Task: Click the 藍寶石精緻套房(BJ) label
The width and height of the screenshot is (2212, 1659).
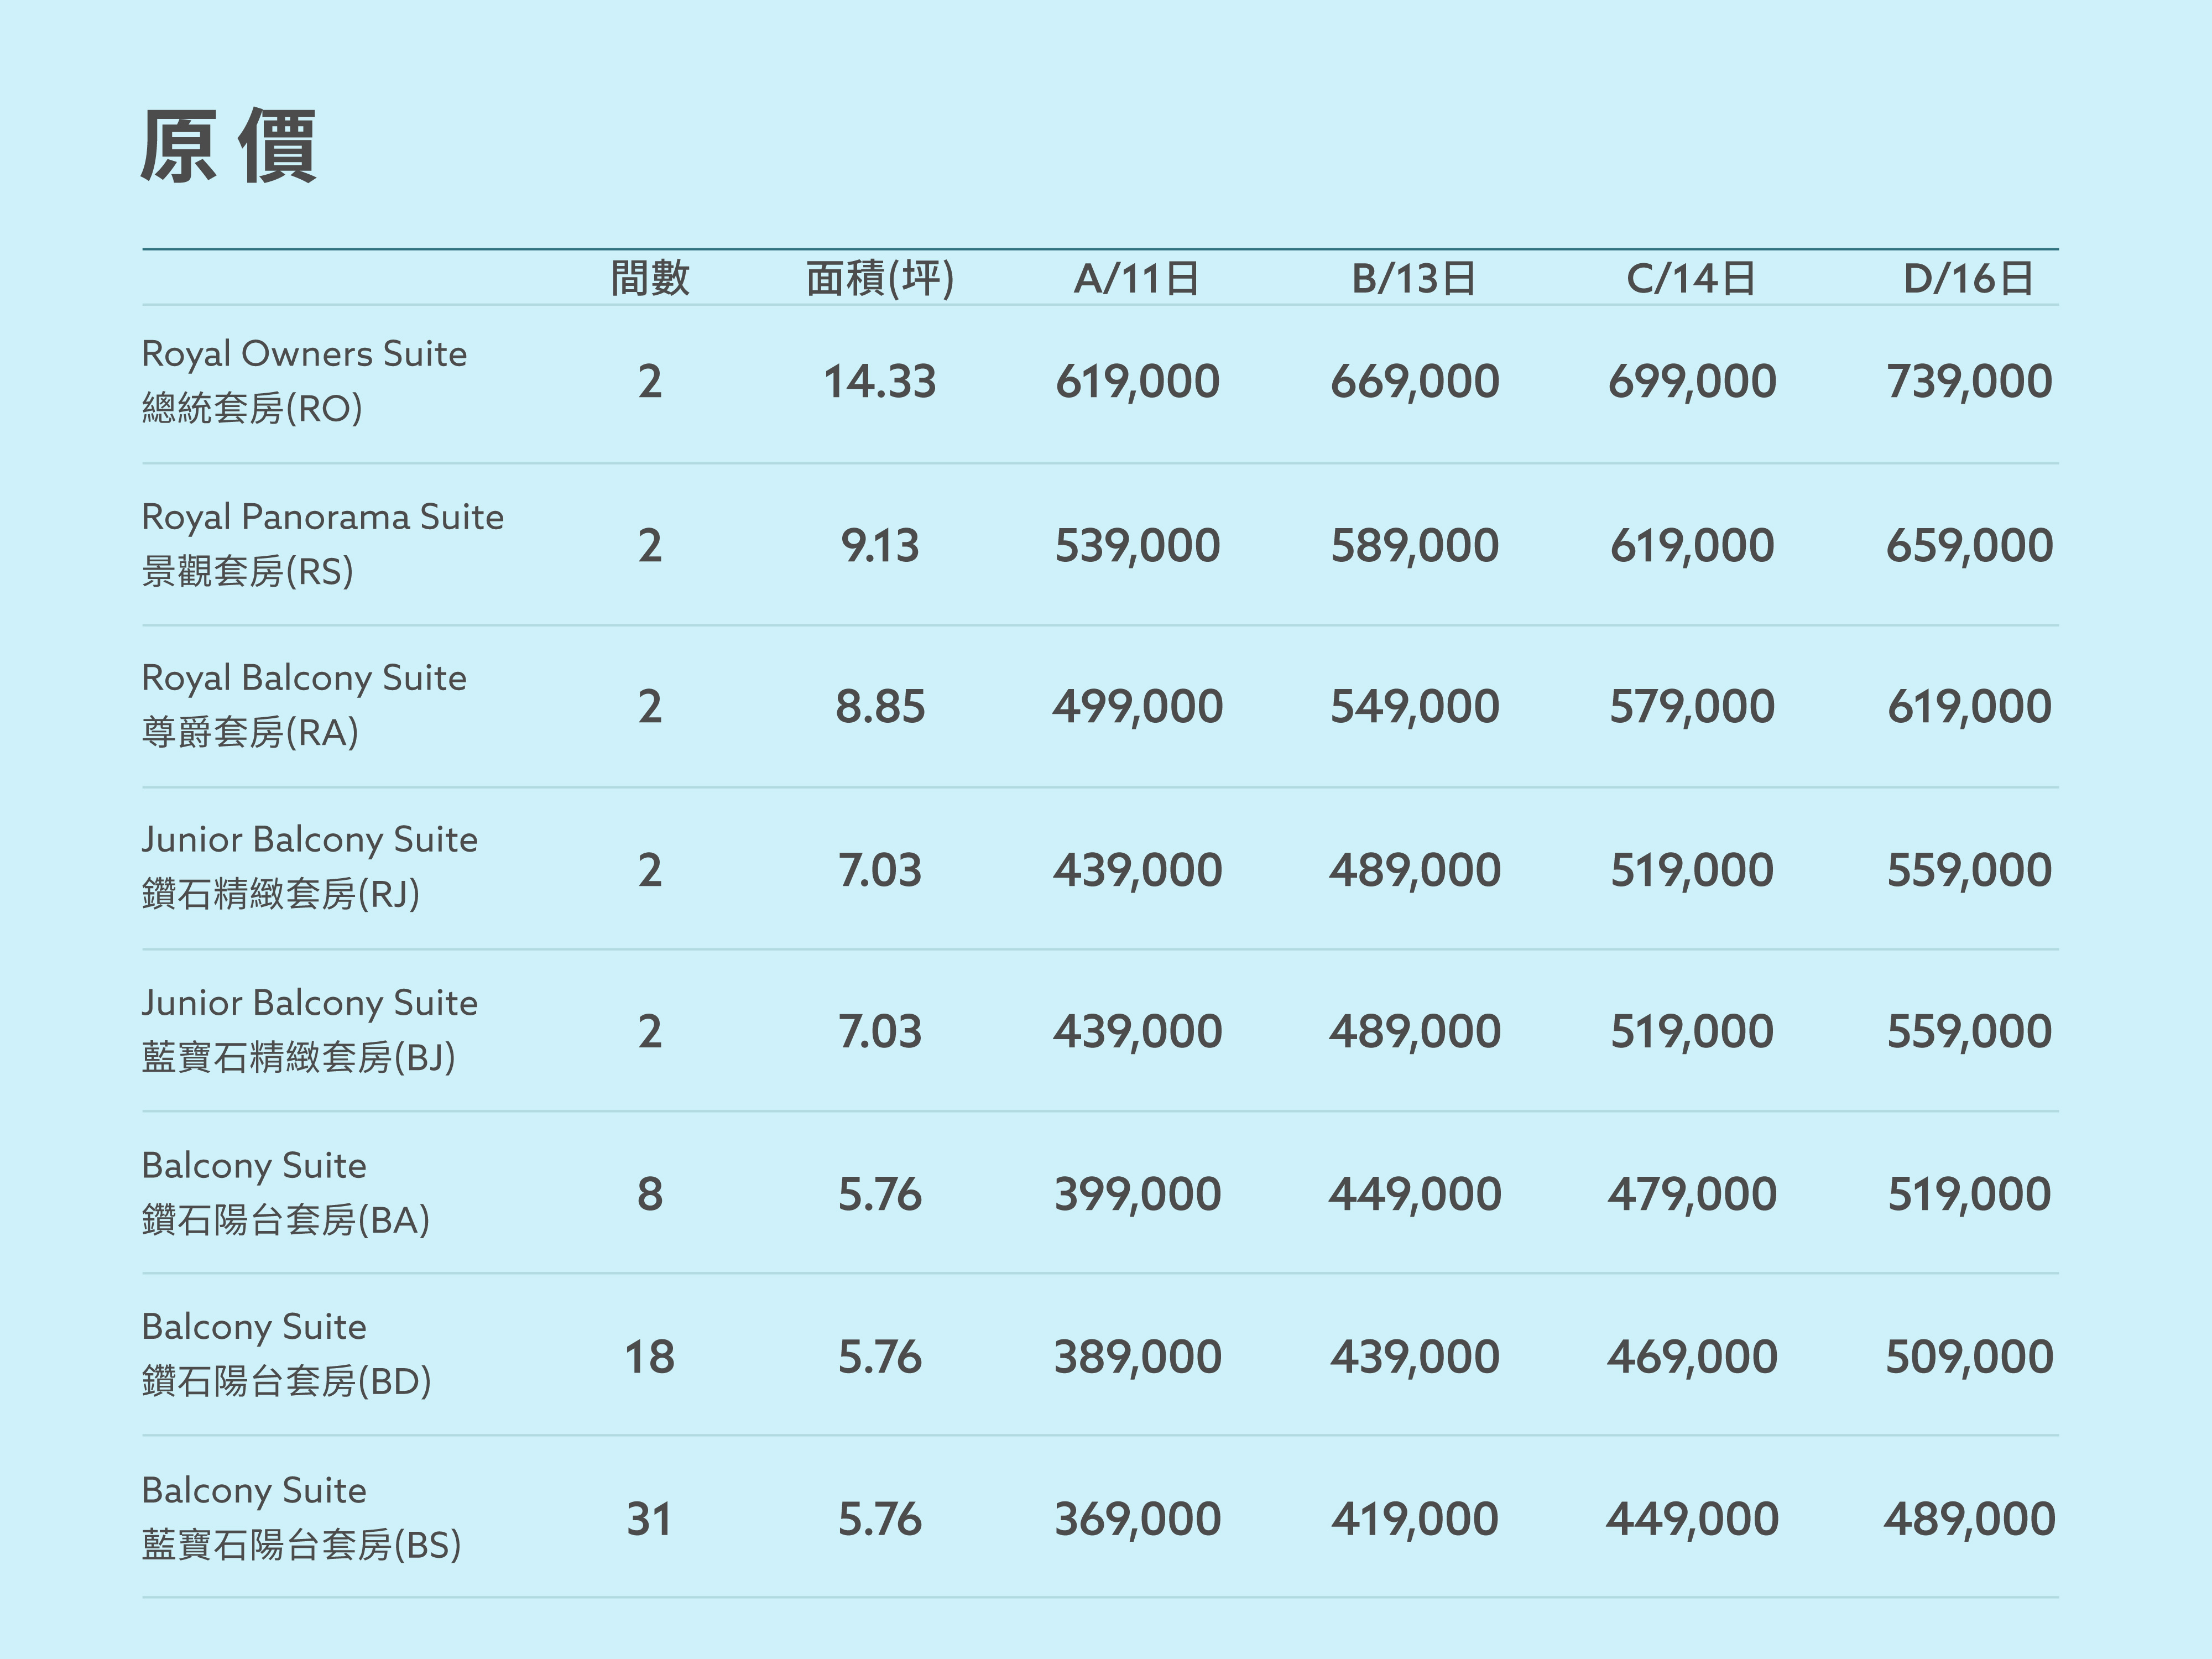Action: click(298, 1057)
